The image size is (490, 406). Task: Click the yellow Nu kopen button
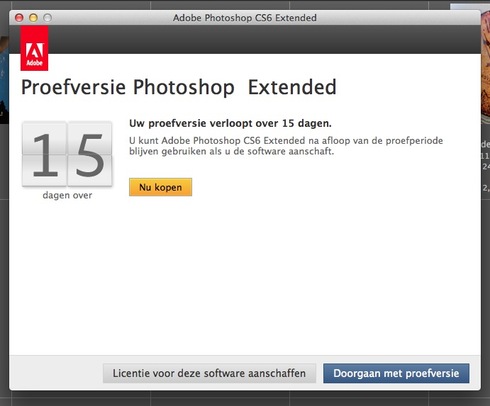coord(160,187)
